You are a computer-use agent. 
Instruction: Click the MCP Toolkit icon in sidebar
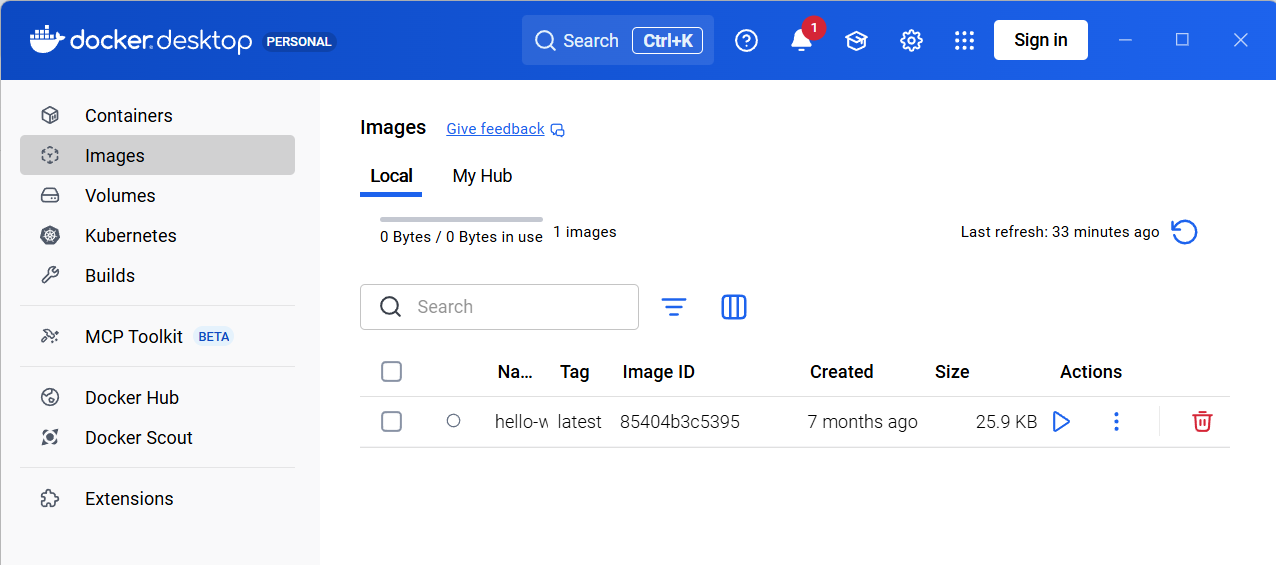(x=50, y=337)
